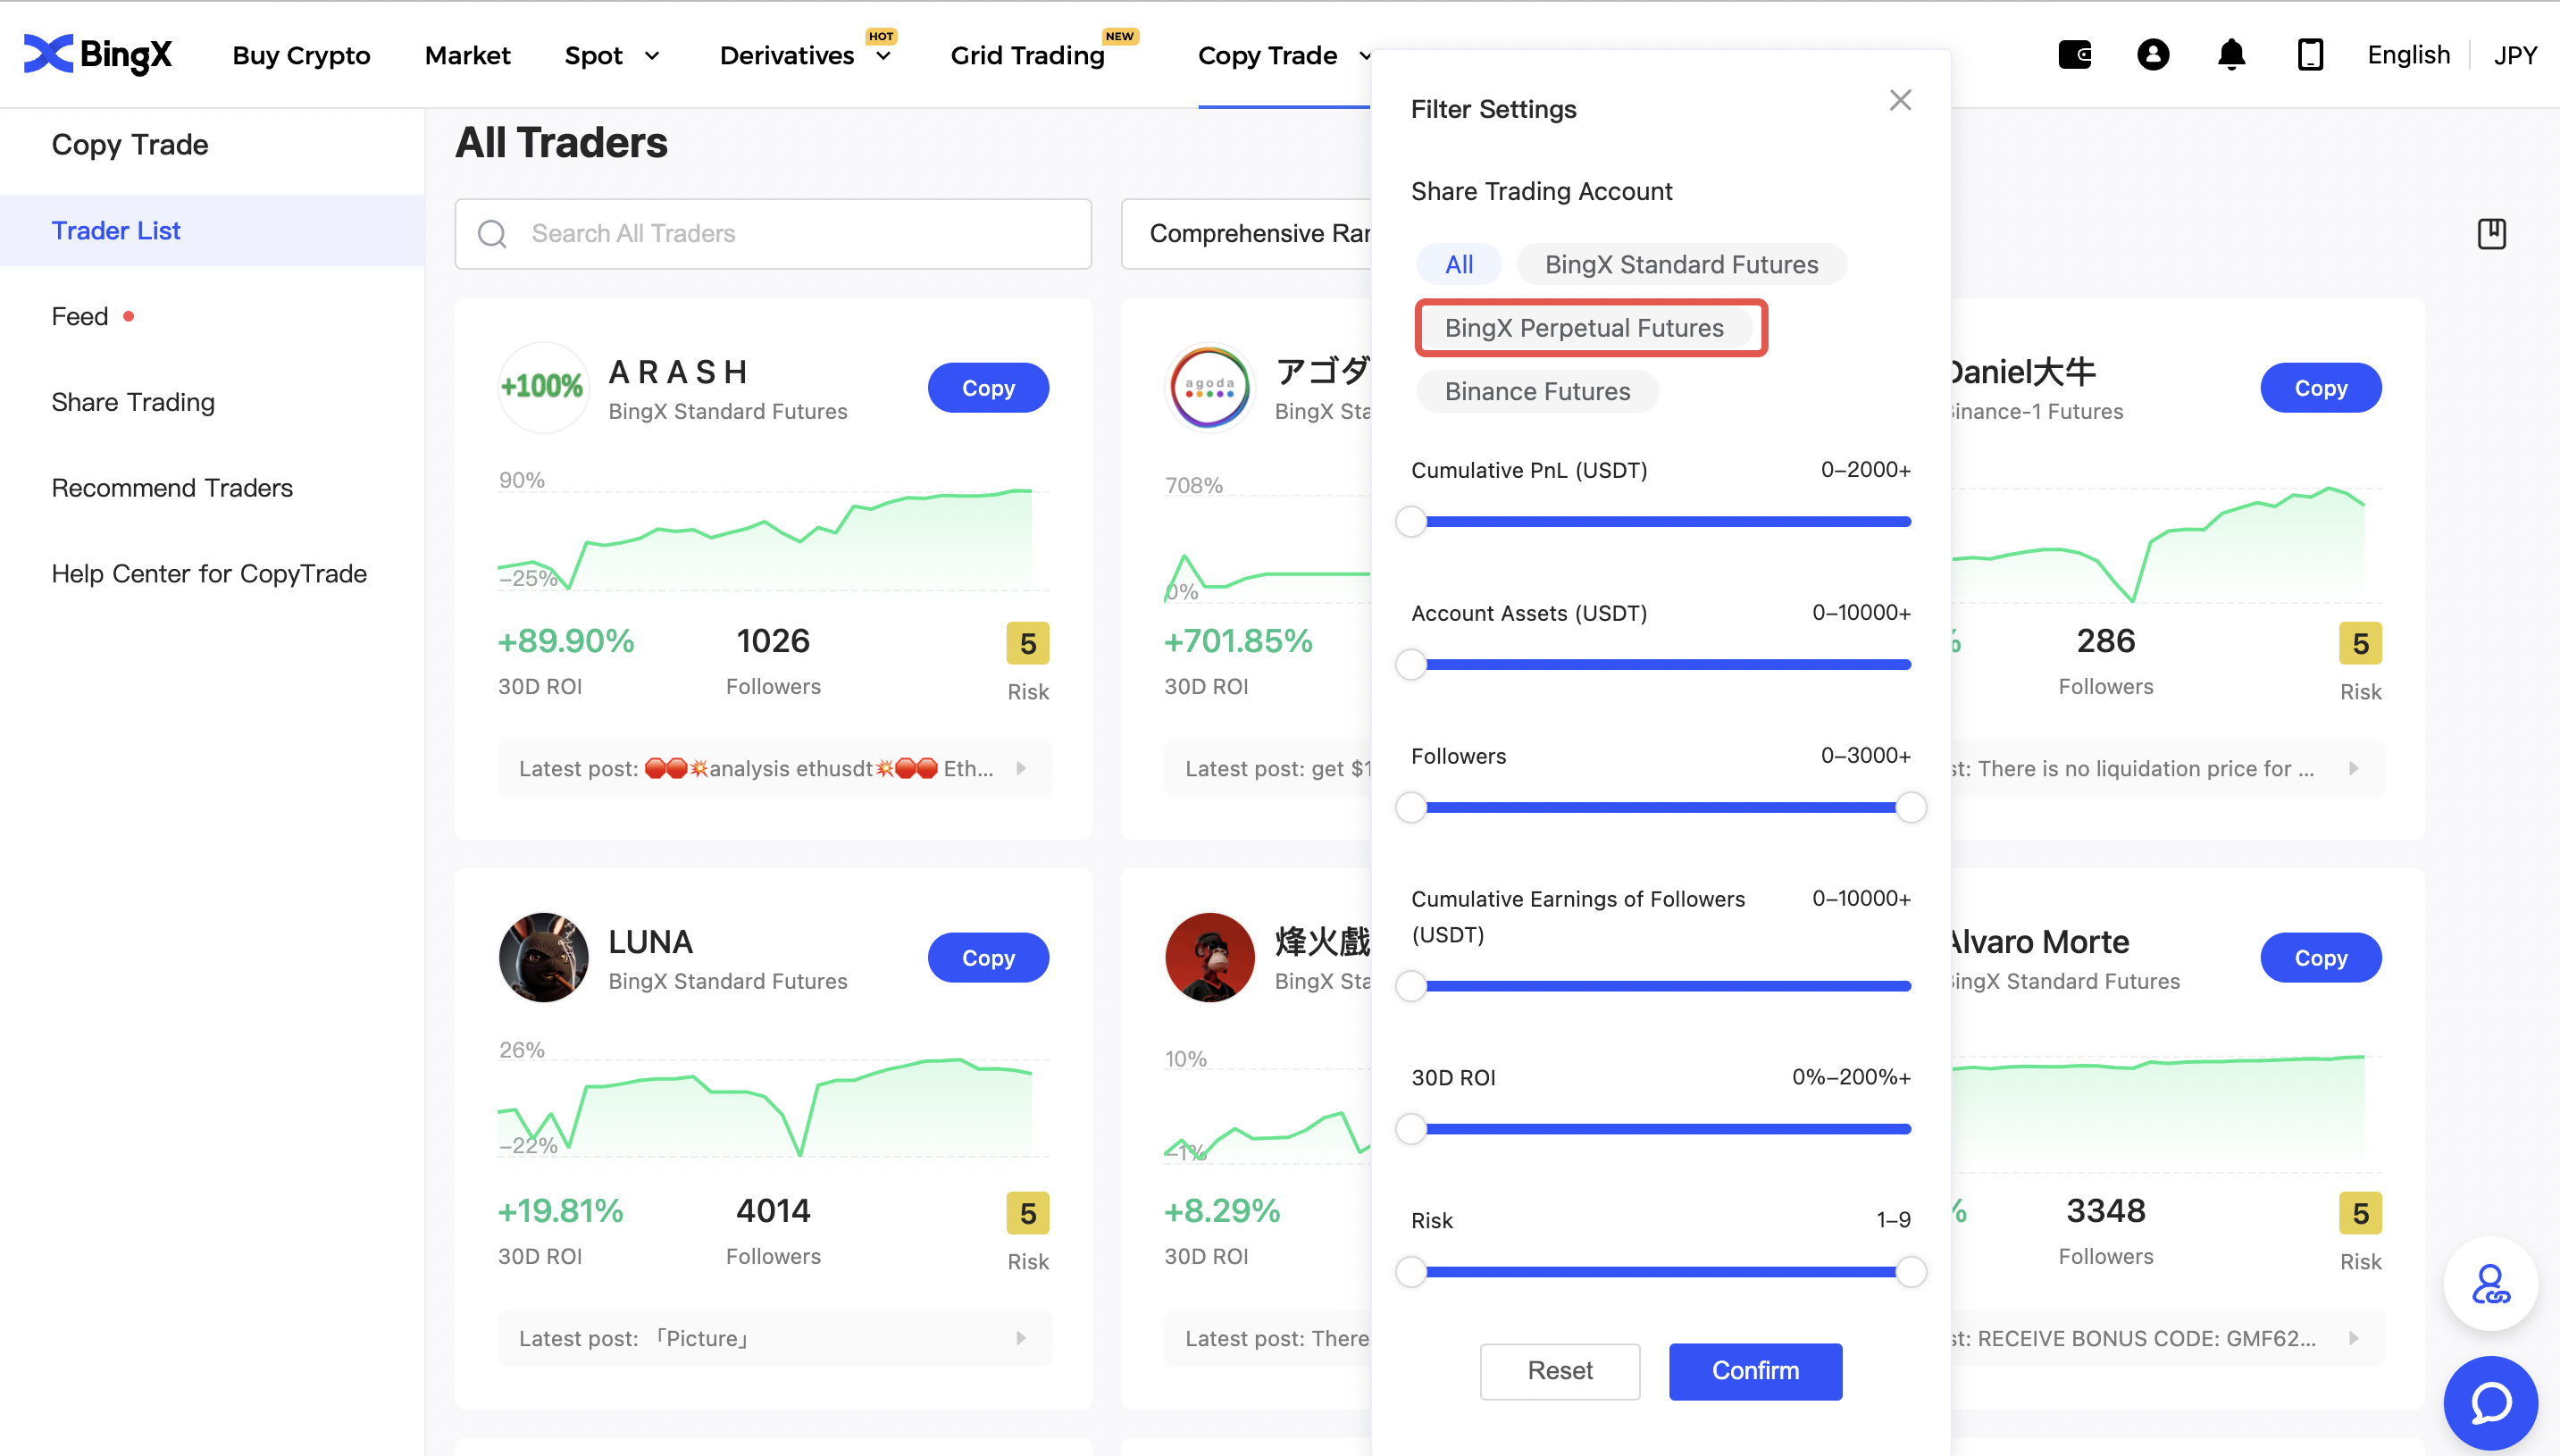Open Share Trading in sidebar

(133, 402)
